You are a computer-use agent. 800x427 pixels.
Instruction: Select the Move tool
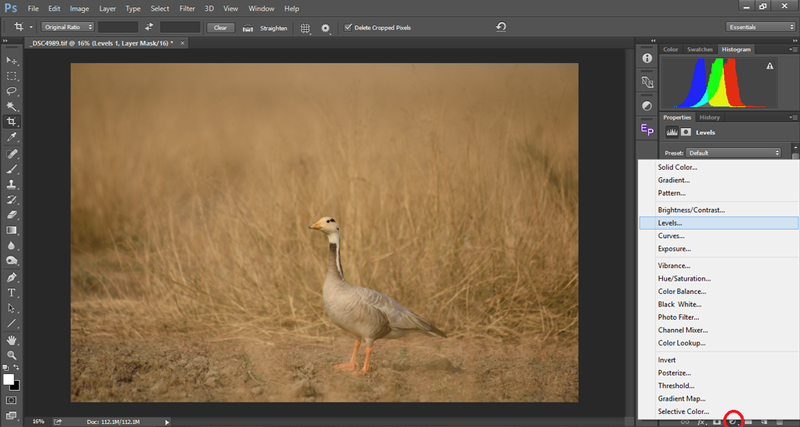click(12, 61)
